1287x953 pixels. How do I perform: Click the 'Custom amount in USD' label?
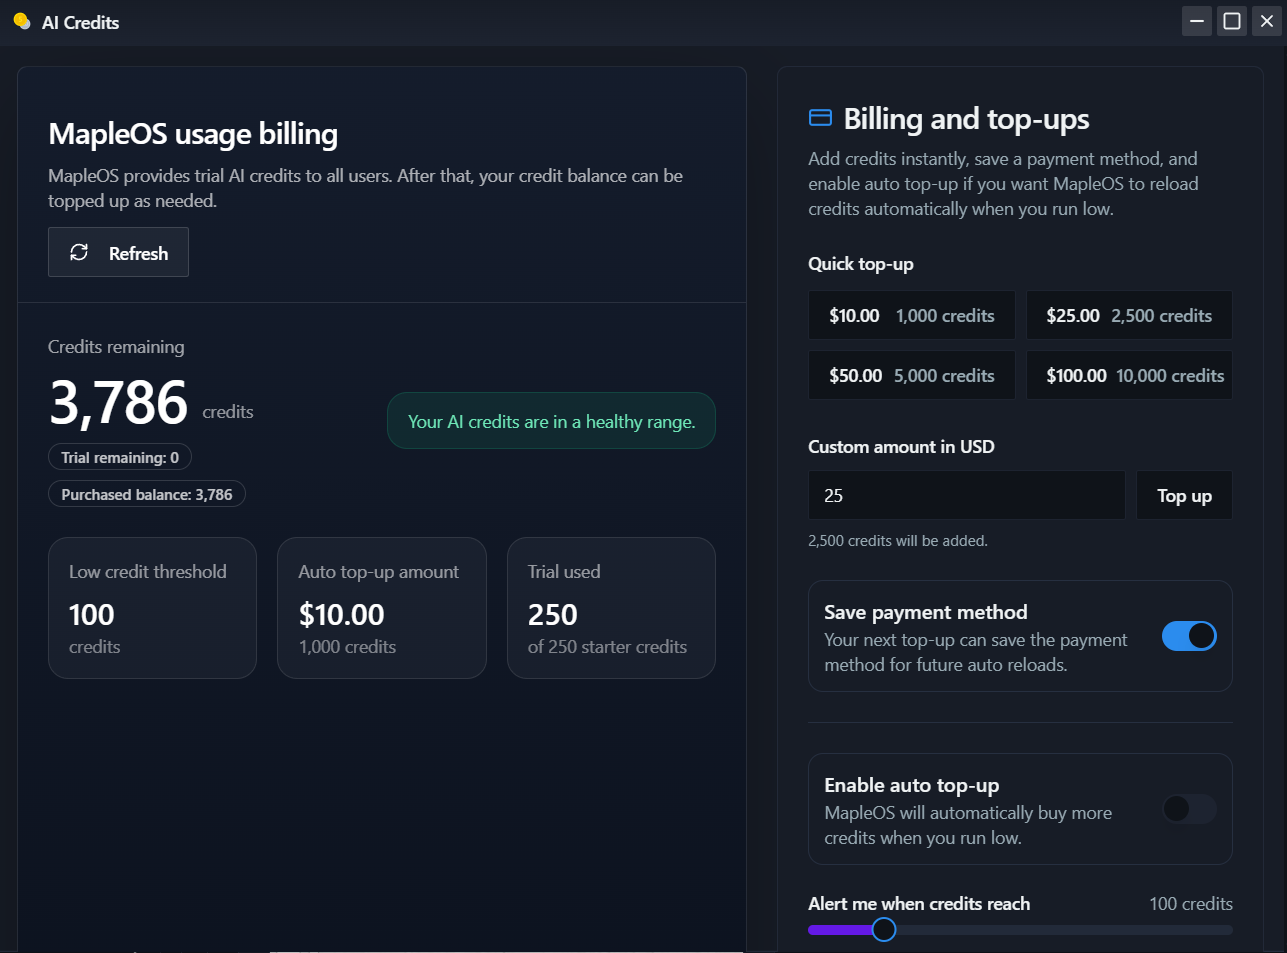coord(901,447)
